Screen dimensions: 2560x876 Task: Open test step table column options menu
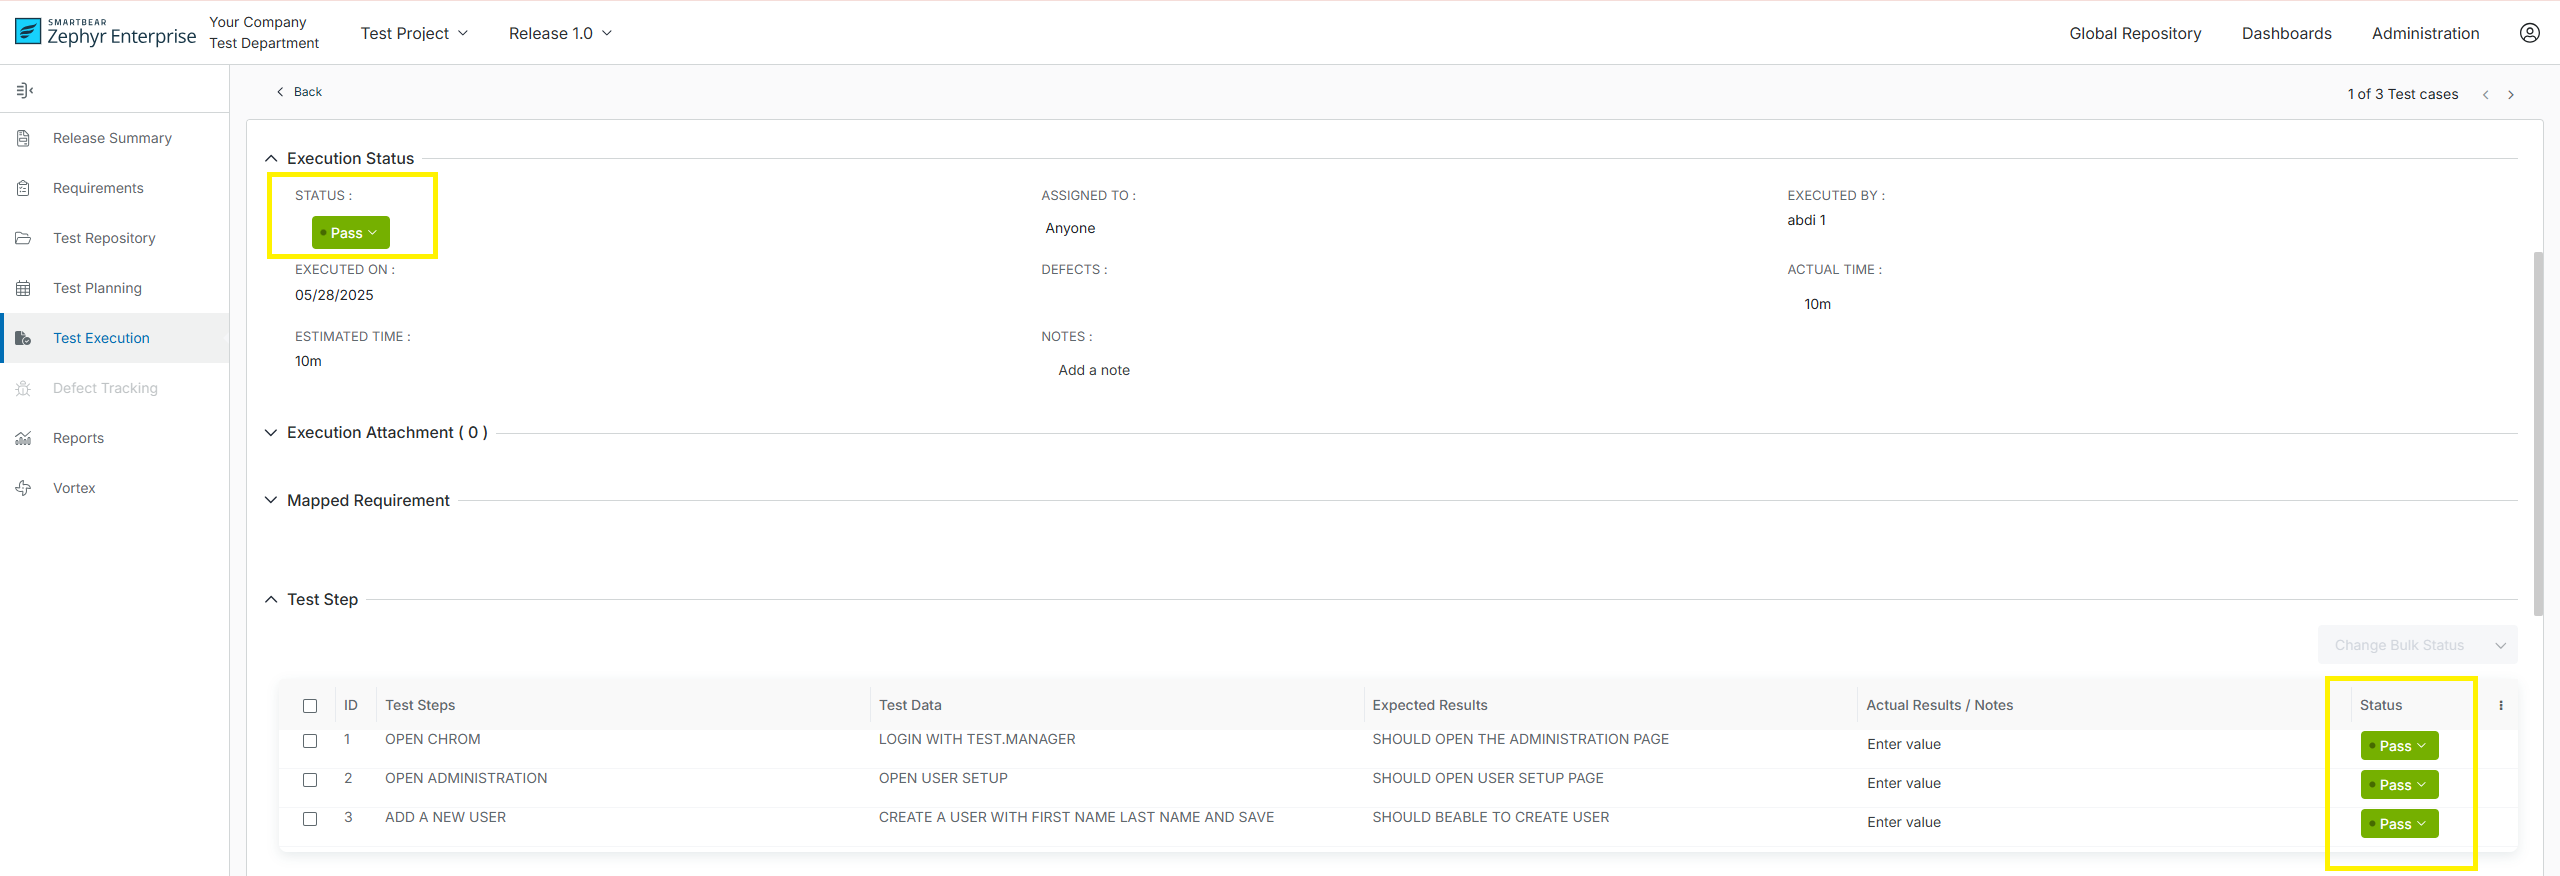click(2501, 705)
